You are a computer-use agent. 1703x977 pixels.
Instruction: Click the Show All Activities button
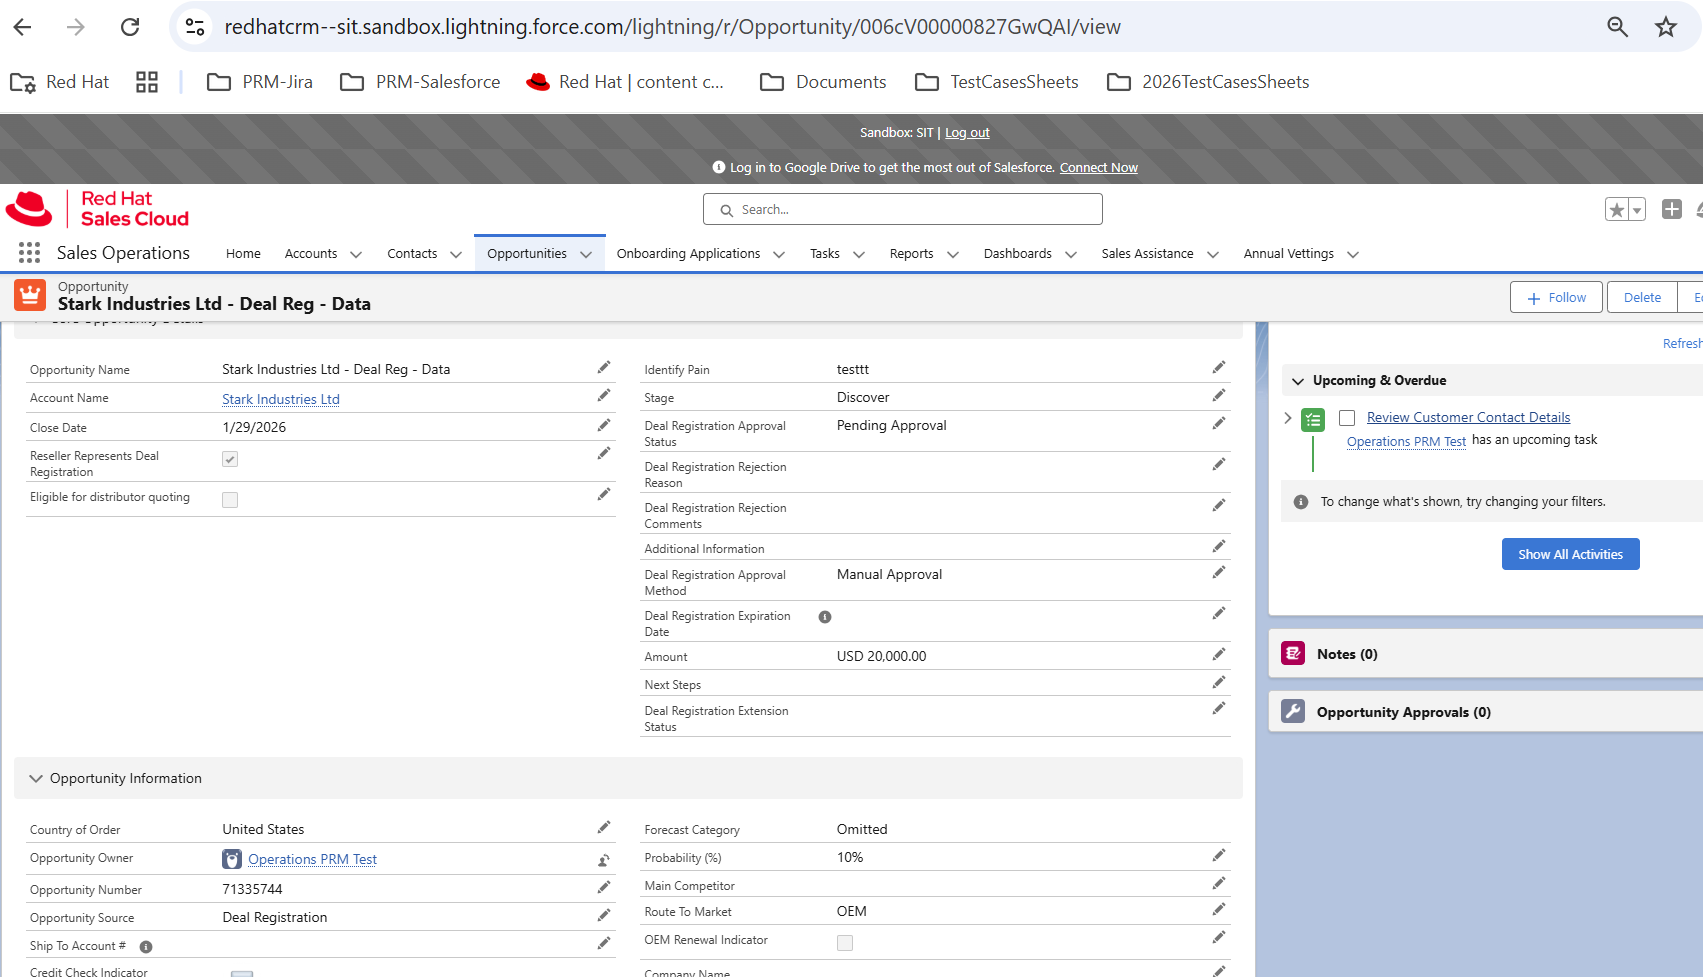[1570, 554]
